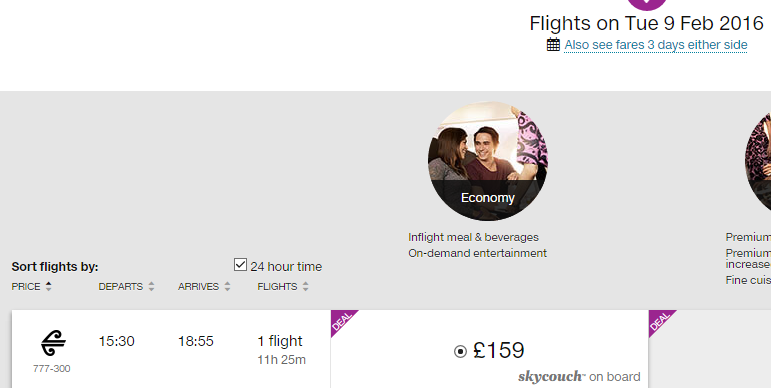Click the purple circle icon above date heading

647,4
